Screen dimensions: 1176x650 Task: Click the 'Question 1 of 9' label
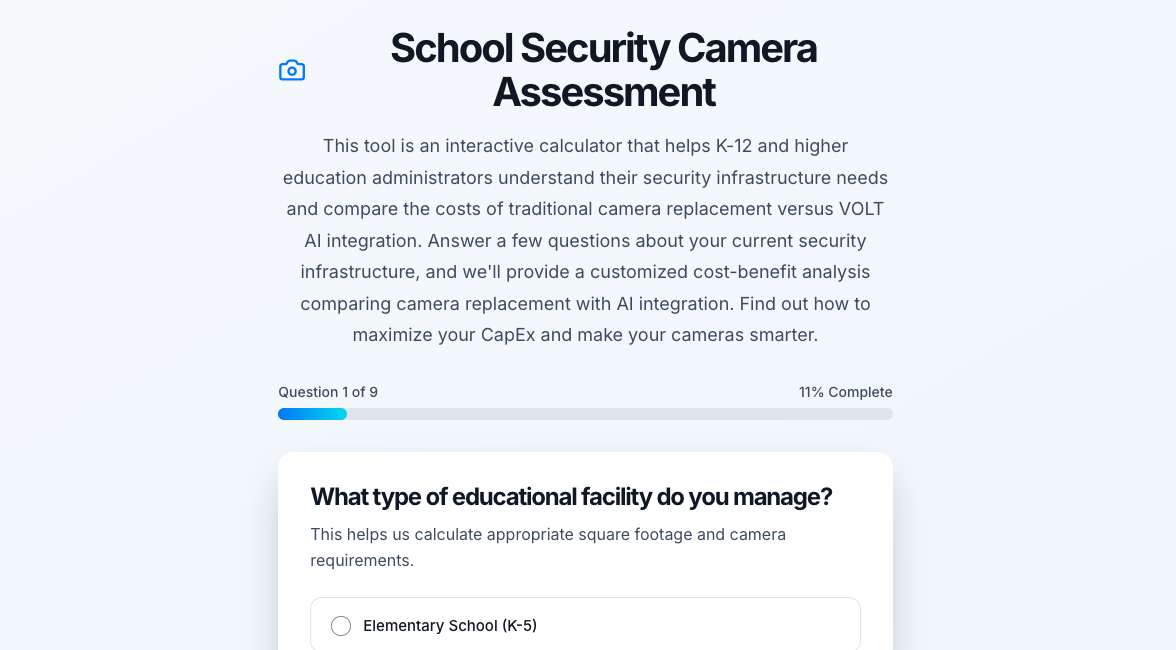coord(328,392)
